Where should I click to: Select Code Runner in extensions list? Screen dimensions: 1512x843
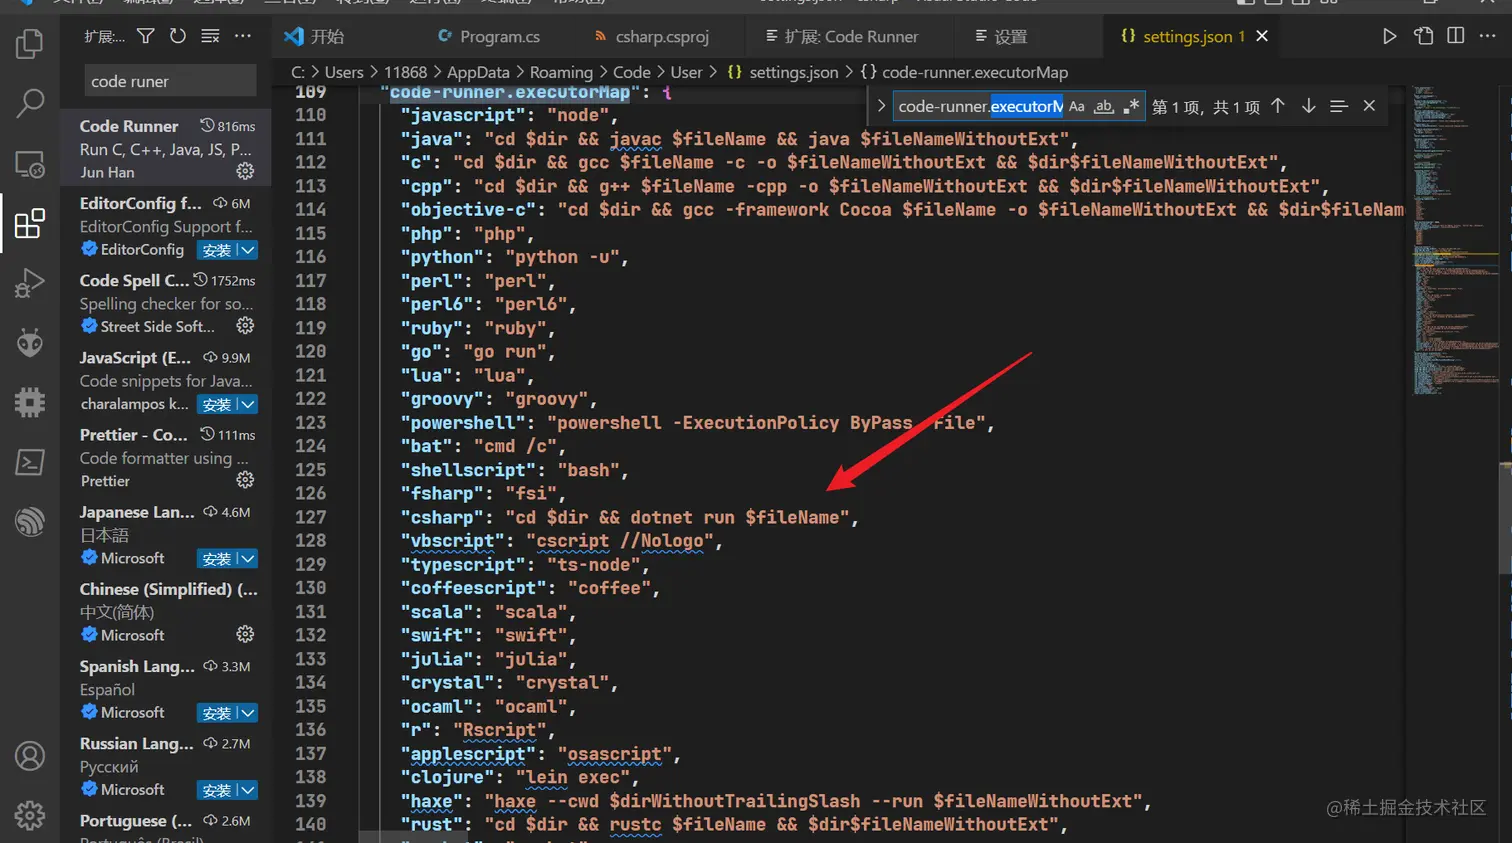166,148
